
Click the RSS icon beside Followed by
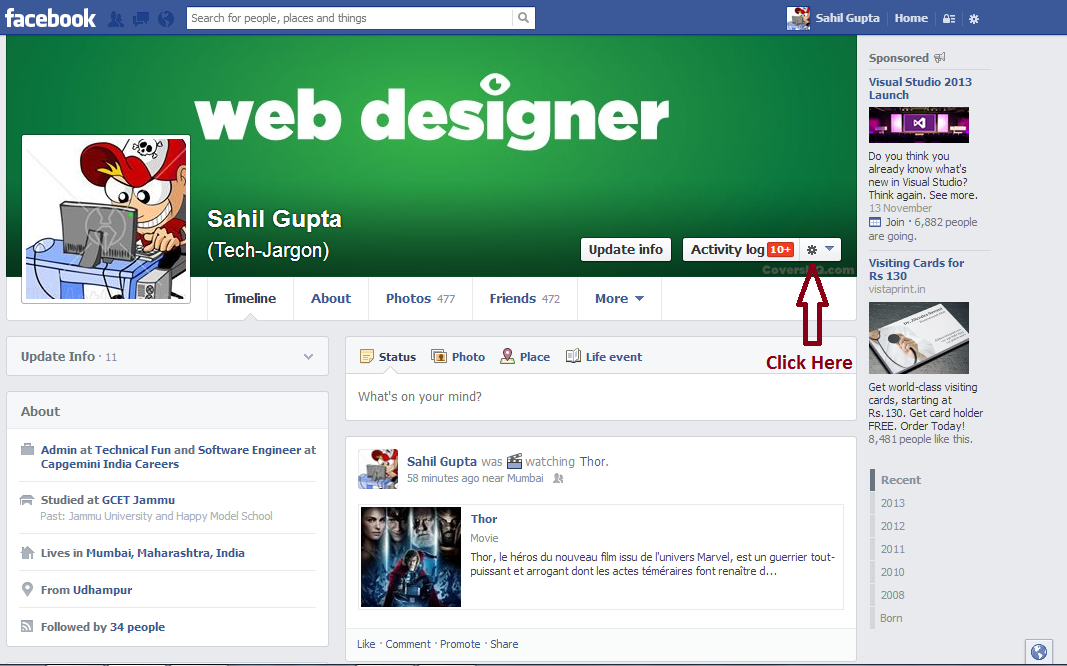[x=27, y=626]
